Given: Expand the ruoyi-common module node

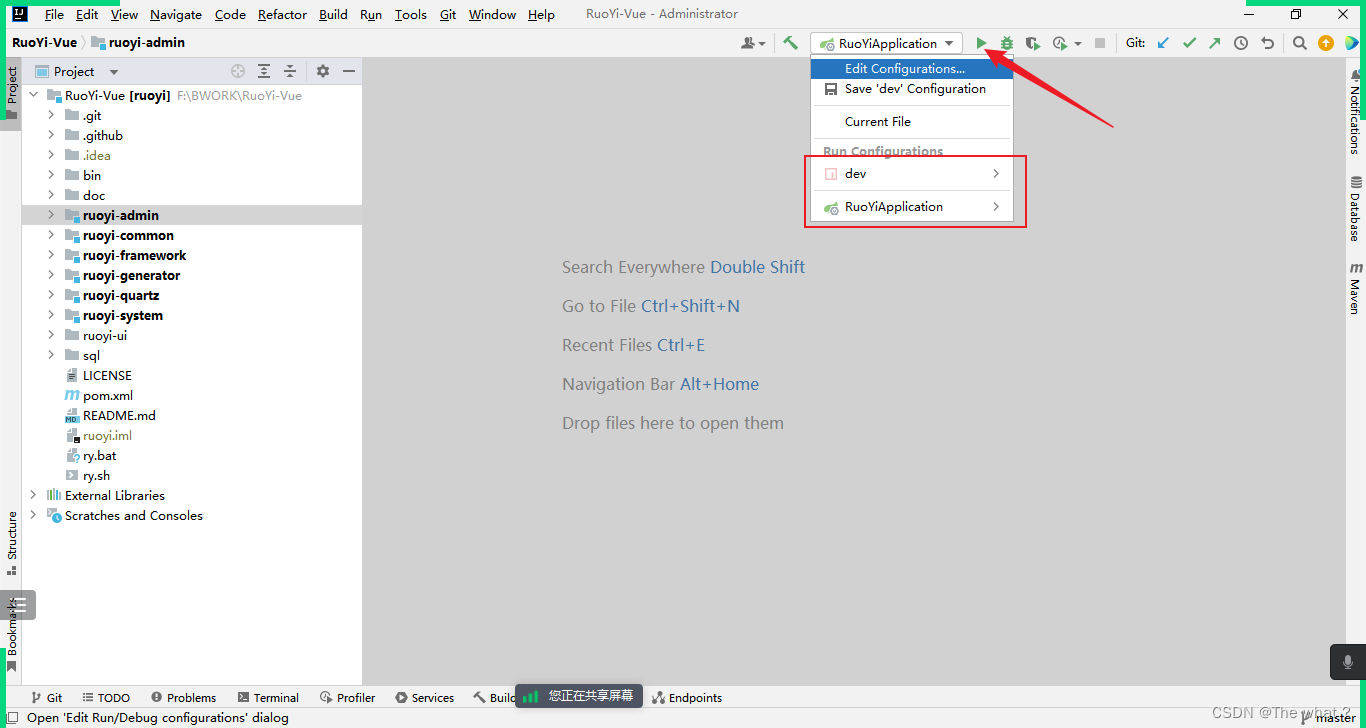Looking at the screenshot, I should (51, 235).
